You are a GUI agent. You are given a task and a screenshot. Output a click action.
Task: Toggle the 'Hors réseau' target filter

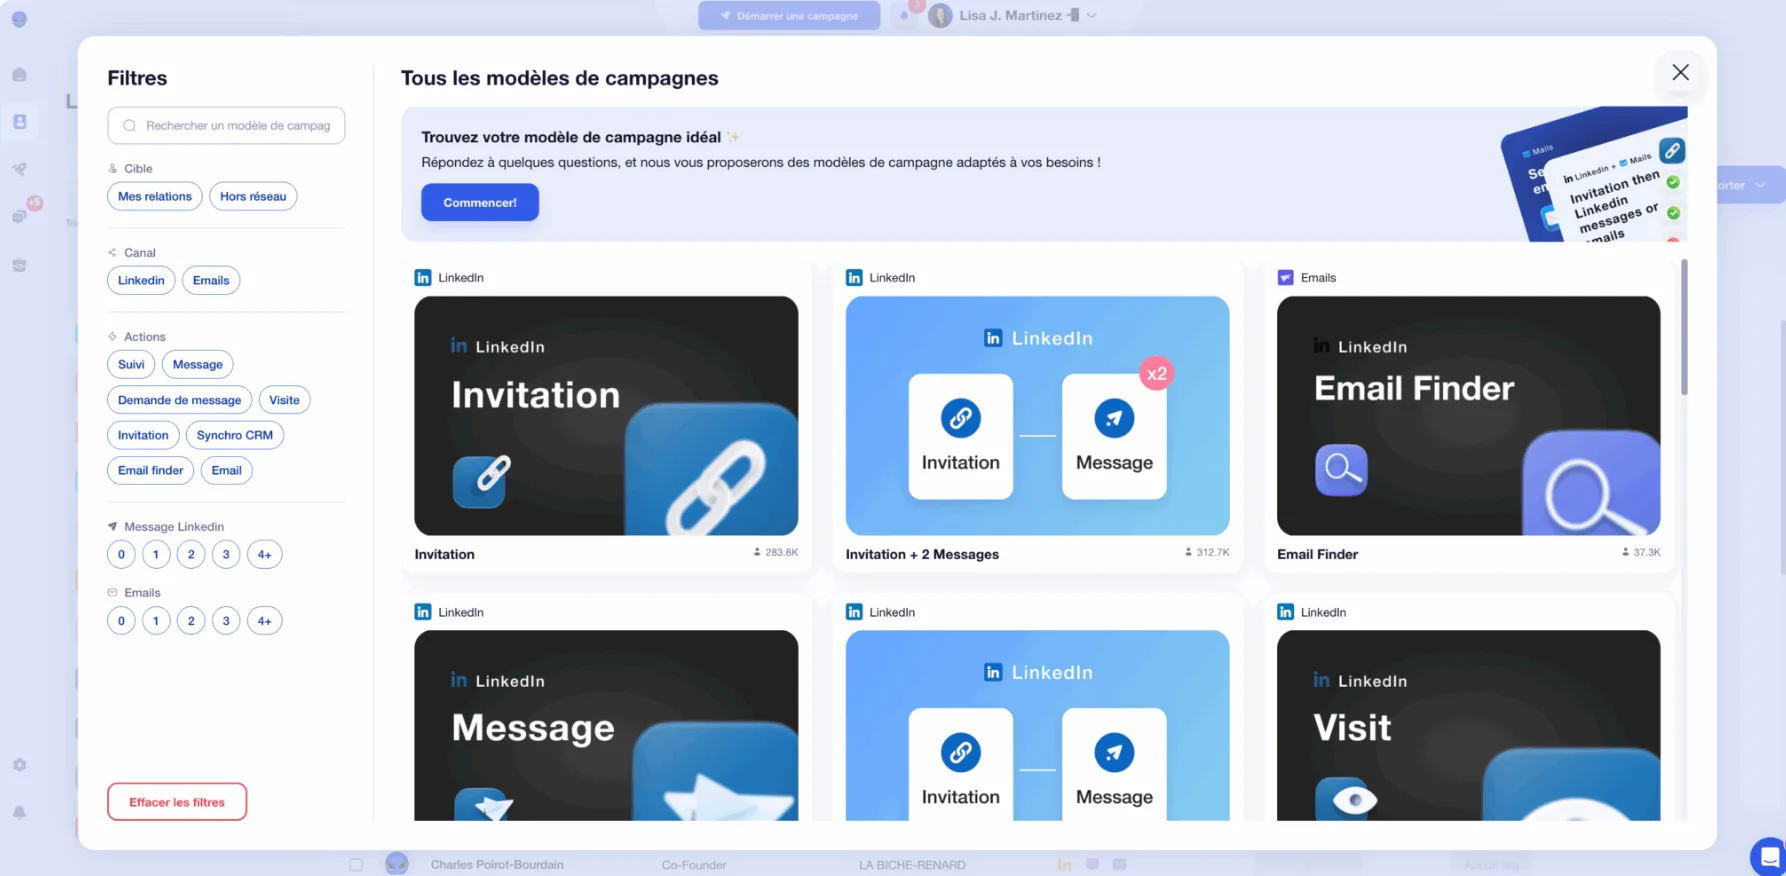pyautogui.click(x=253, y=196)
